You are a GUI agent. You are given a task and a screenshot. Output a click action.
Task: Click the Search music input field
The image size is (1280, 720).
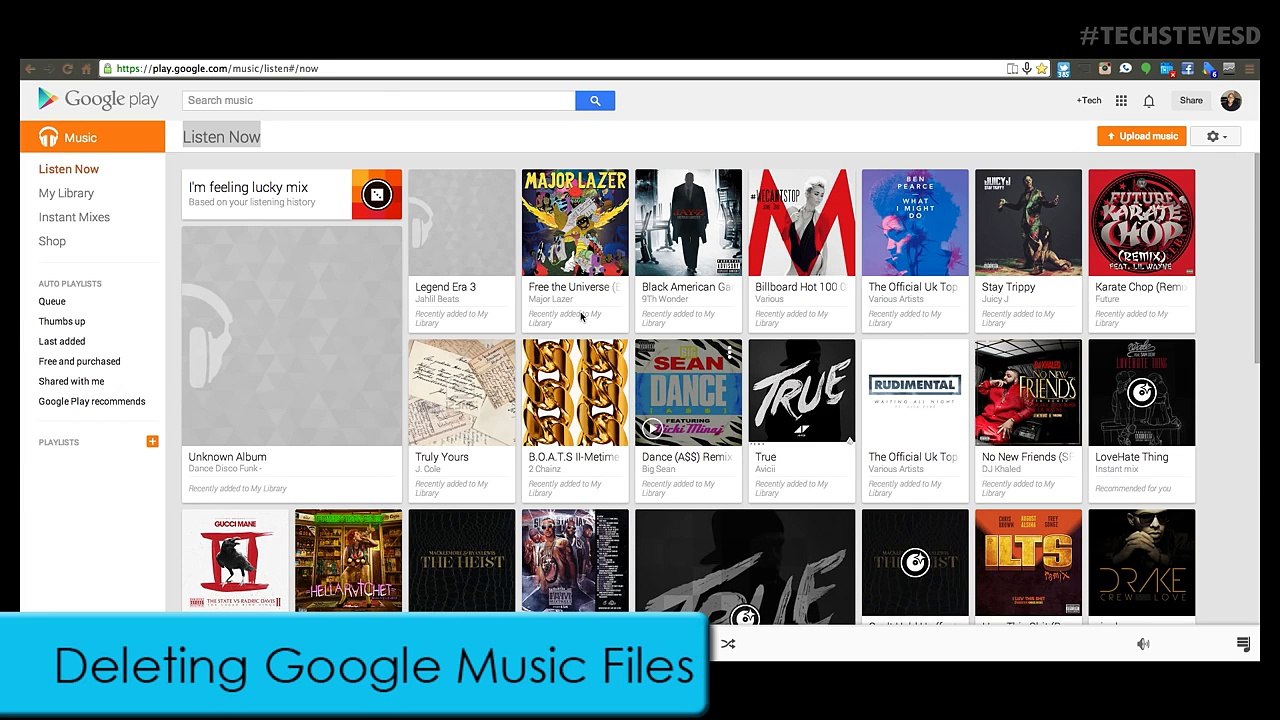[x=379, y=100]
